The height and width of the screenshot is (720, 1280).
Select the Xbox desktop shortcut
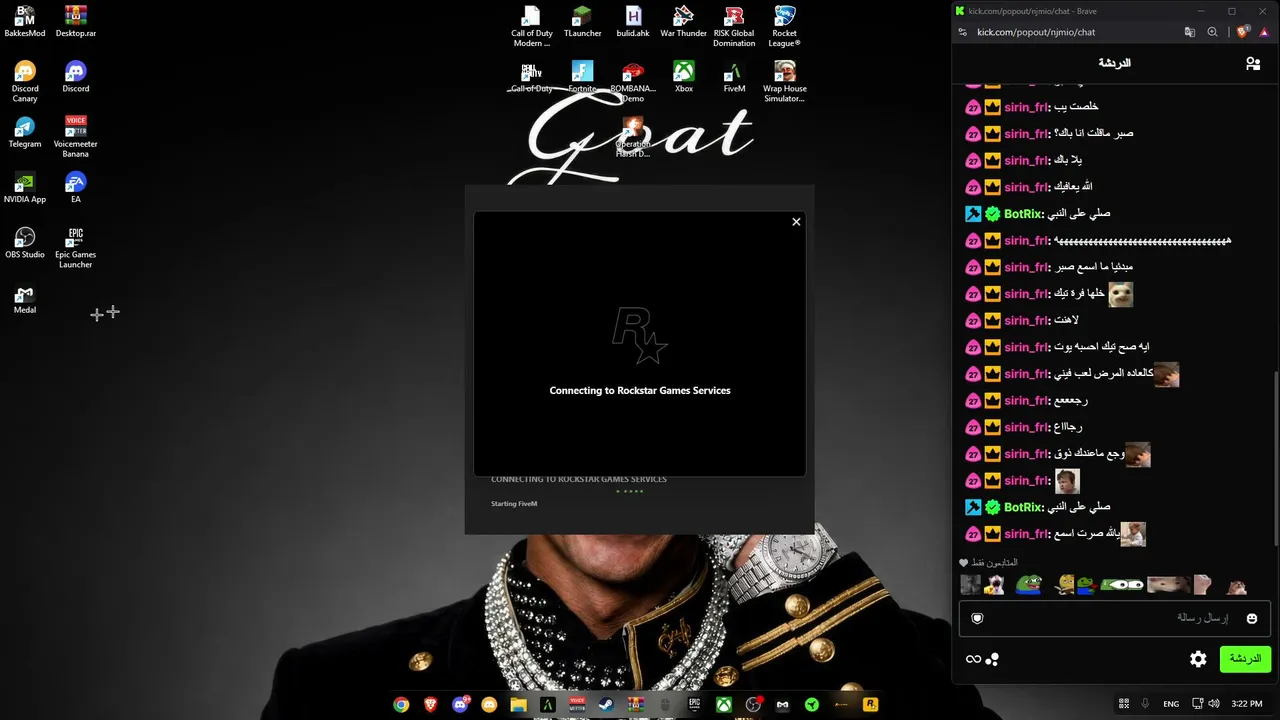pos(684,77)
